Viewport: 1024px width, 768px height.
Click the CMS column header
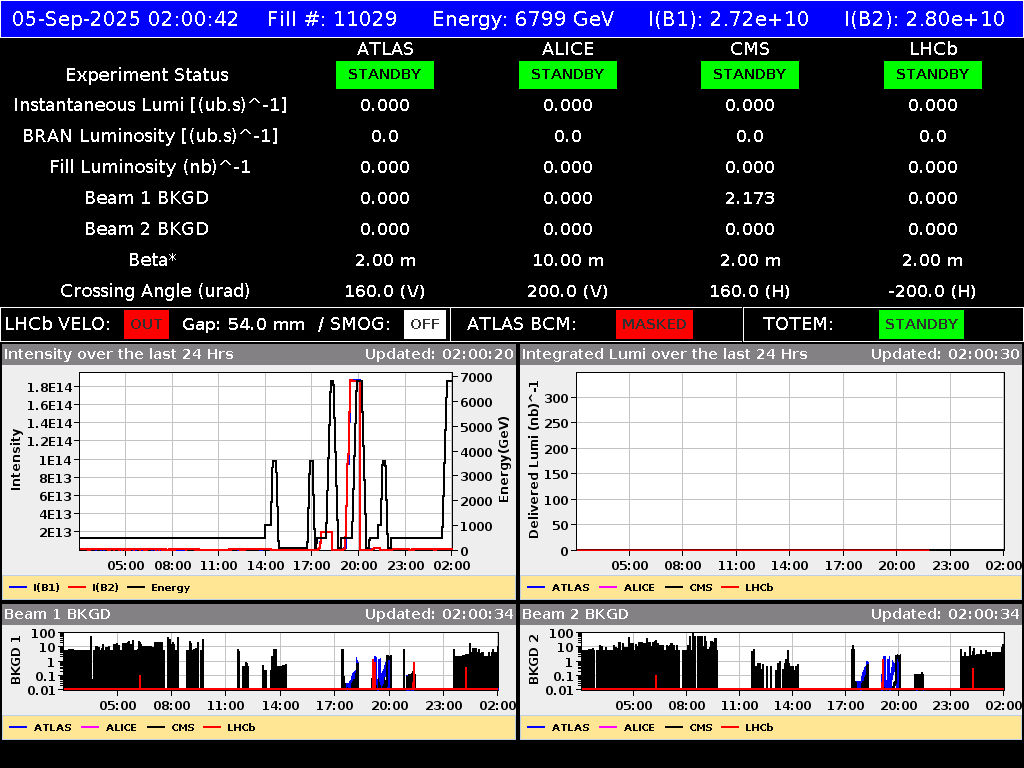point(750,49)
